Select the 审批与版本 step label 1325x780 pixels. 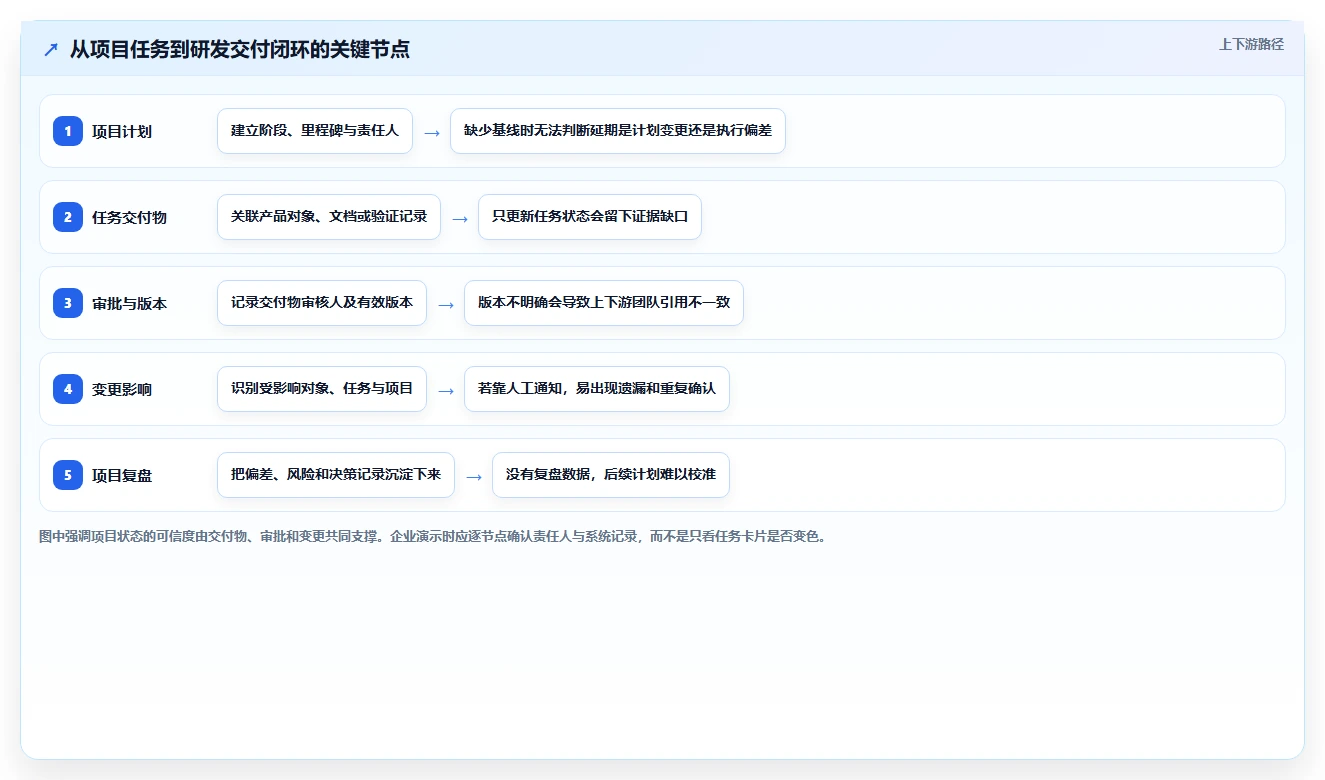pos(130,303)
